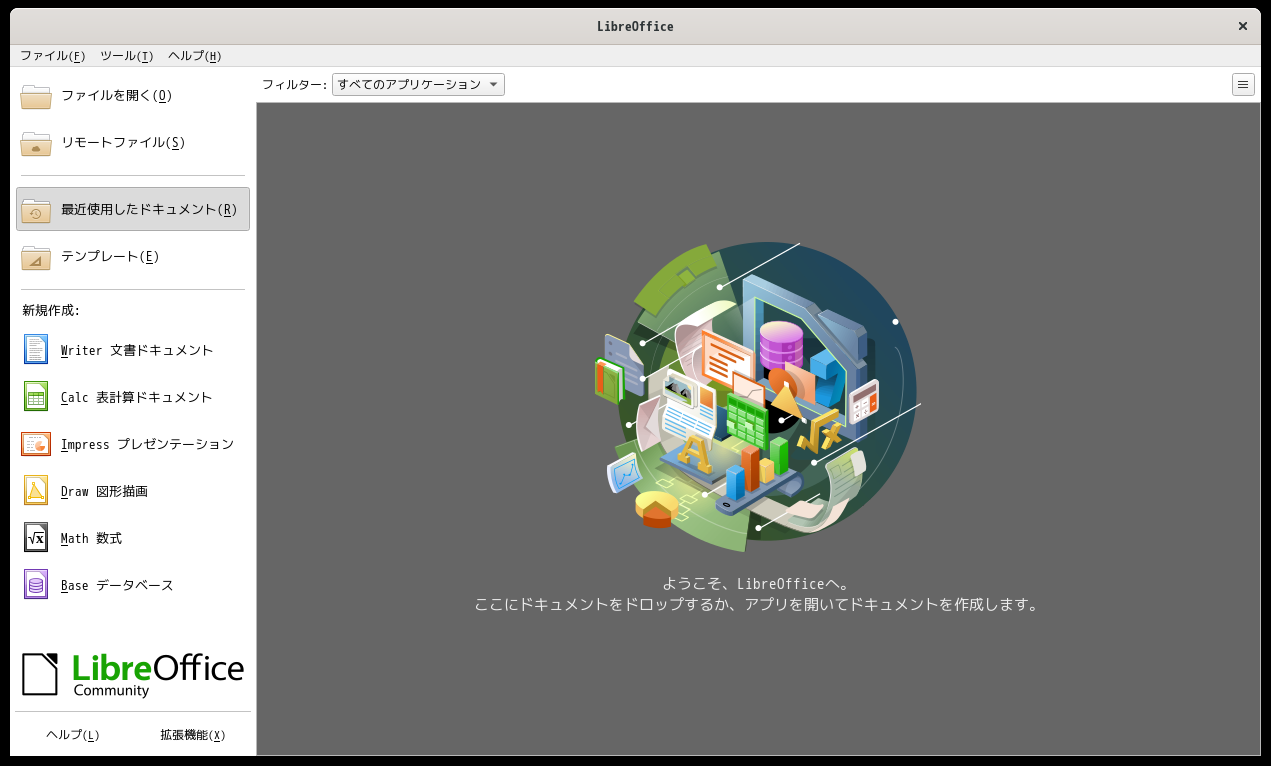Click the remote files cloud folder icon
Screen dimensions: 1271x766
click(x=36, y=143)
